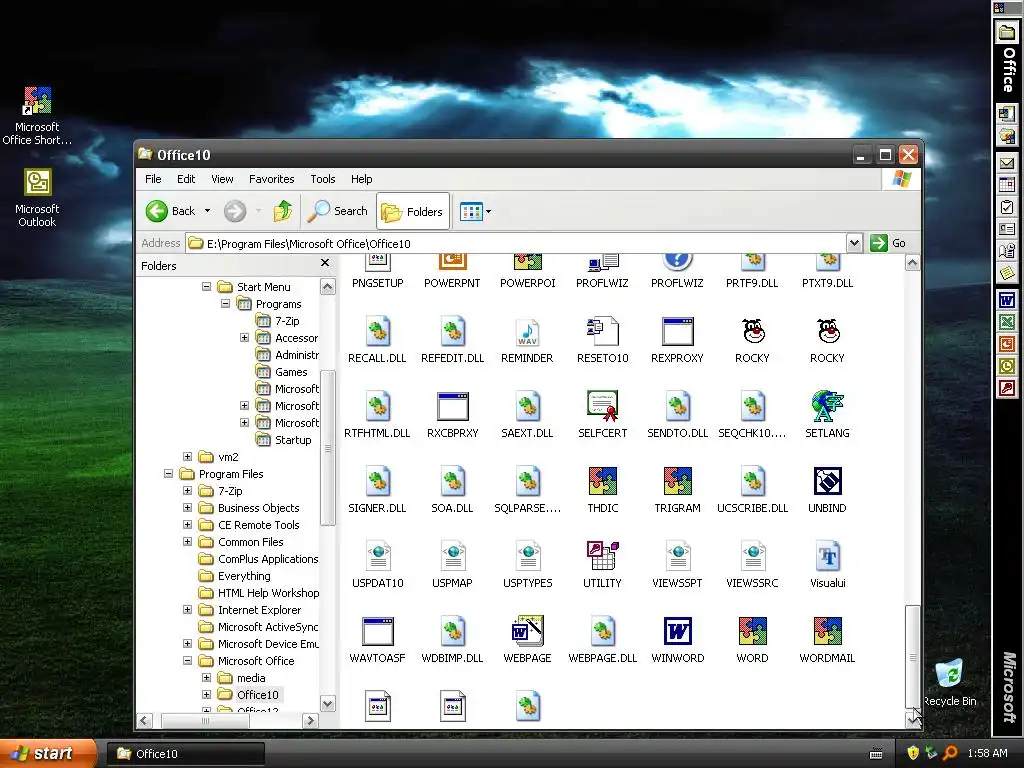1024x768 pixels.
Task: Click Word icon on Office Shortcut Bar
Action: click(1006, 300)
